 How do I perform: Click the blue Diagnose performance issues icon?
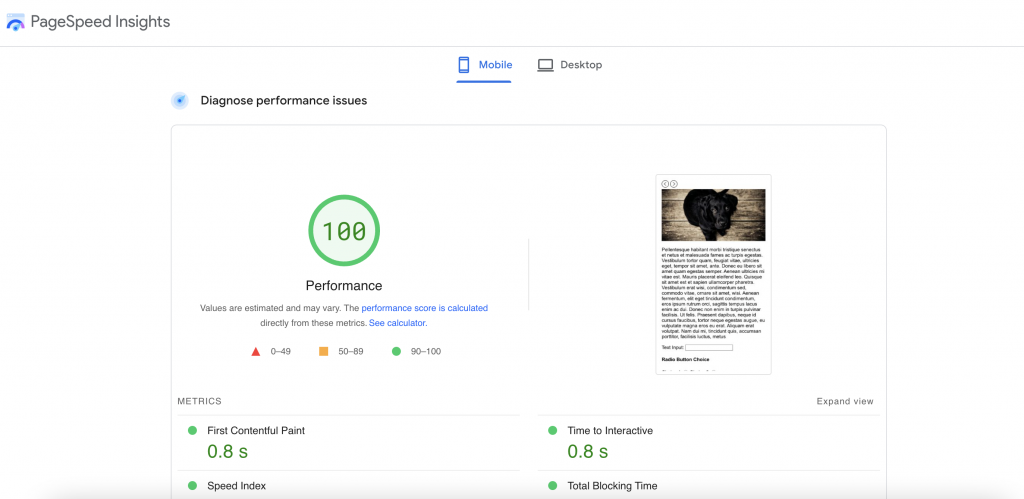click(180, 100)
